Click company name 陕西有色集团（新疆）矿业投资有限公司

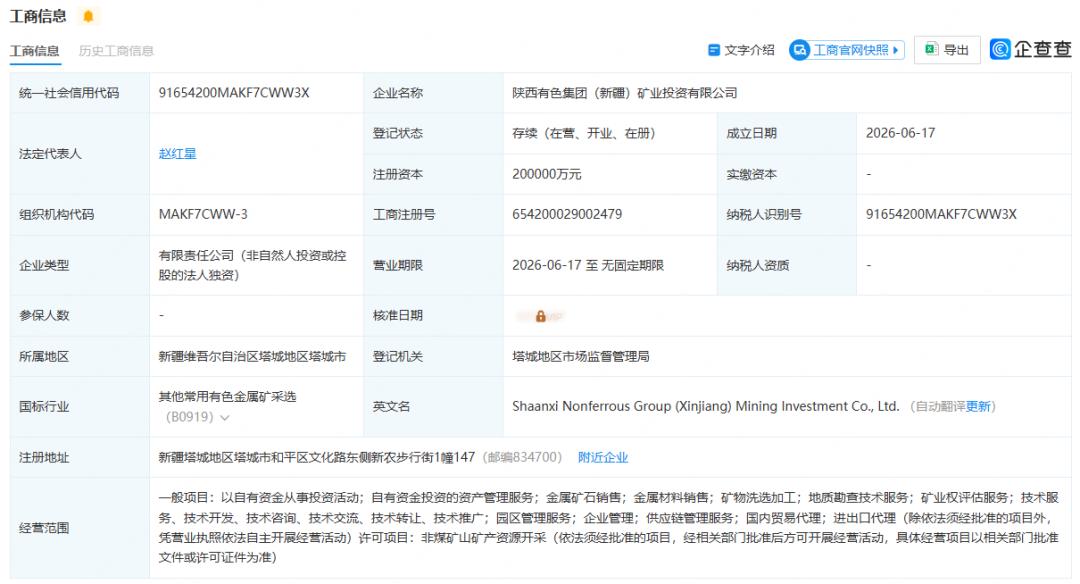[x=625, y=93]
